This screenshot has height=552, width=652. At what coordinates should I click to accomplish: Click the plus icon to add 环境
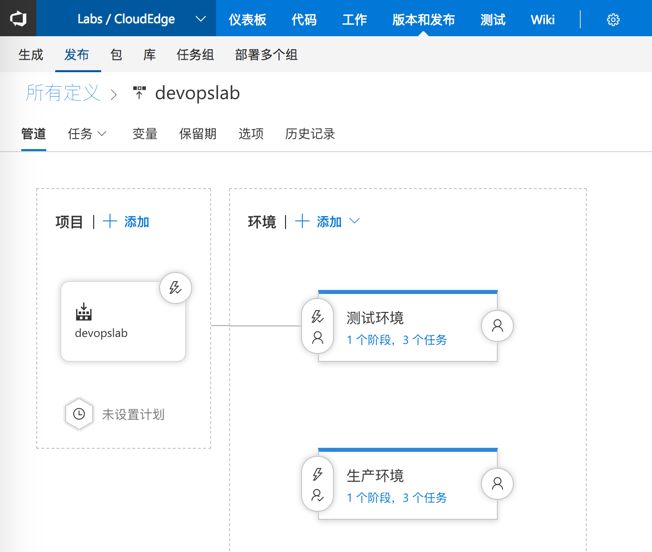pos(302,221)
